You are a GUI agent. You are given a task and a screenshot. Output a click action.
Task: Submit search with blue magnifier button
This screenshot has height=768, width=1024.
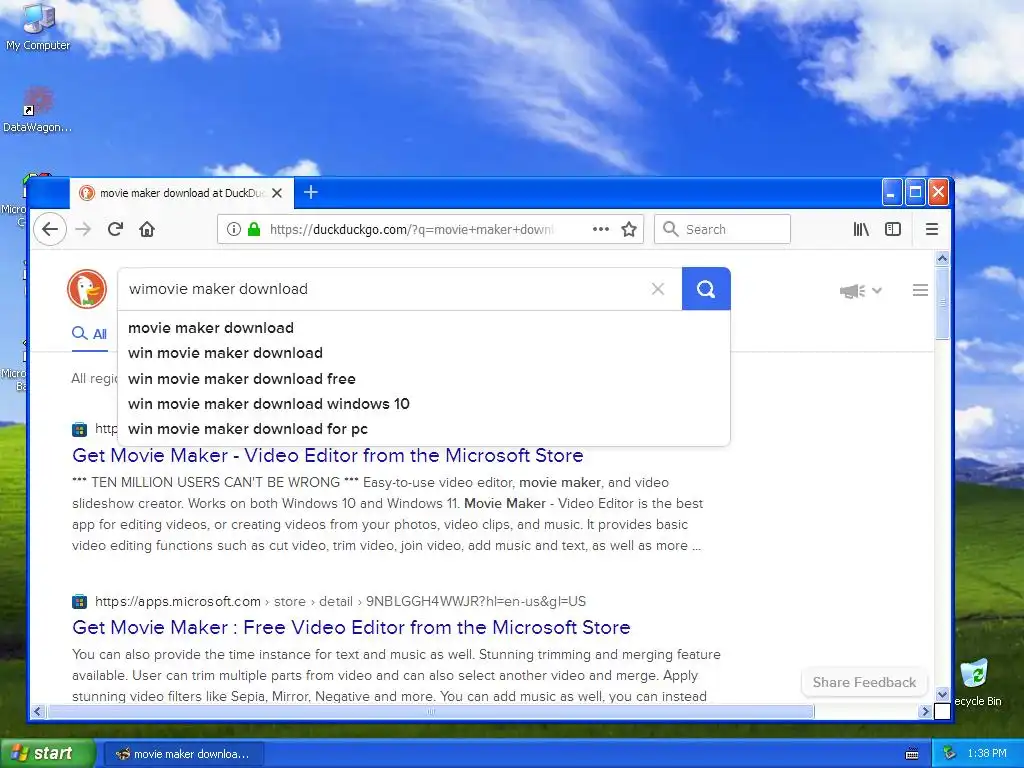point(706,289)
